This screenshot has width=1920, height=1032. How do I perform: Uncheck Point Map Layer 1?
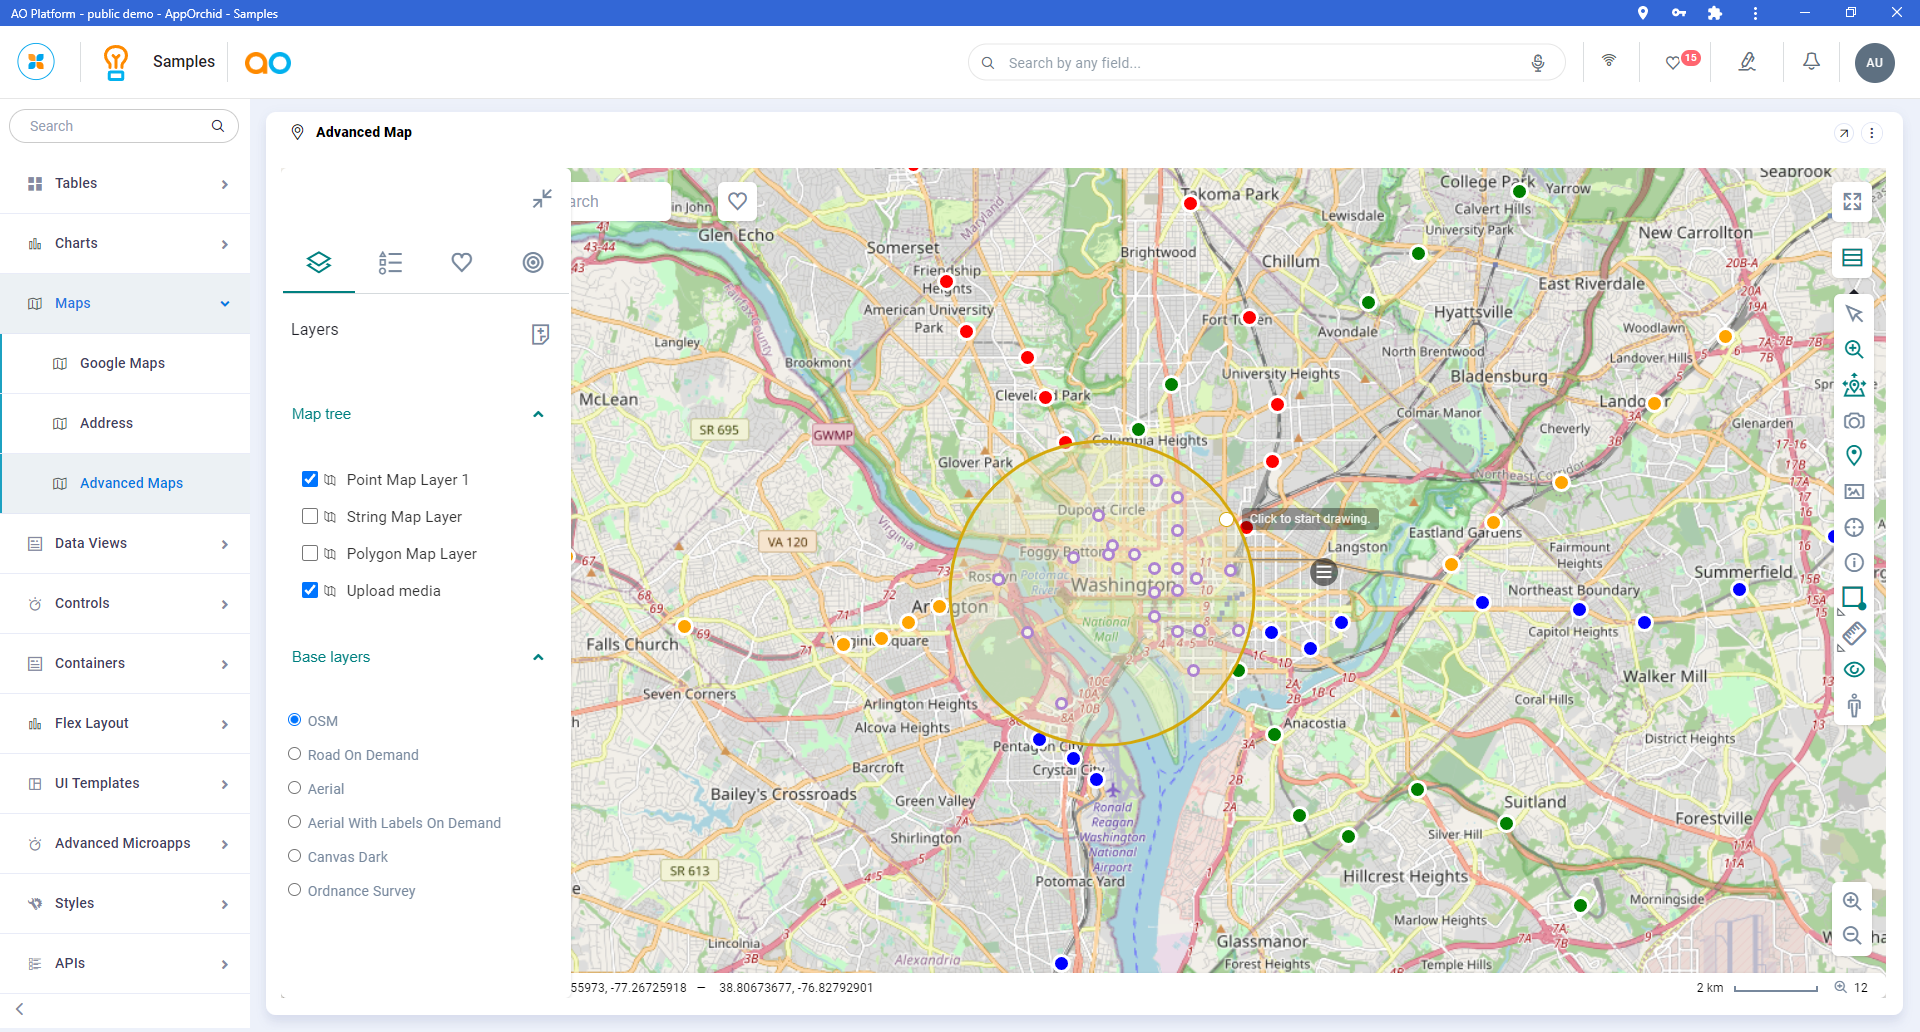(310, 479)
